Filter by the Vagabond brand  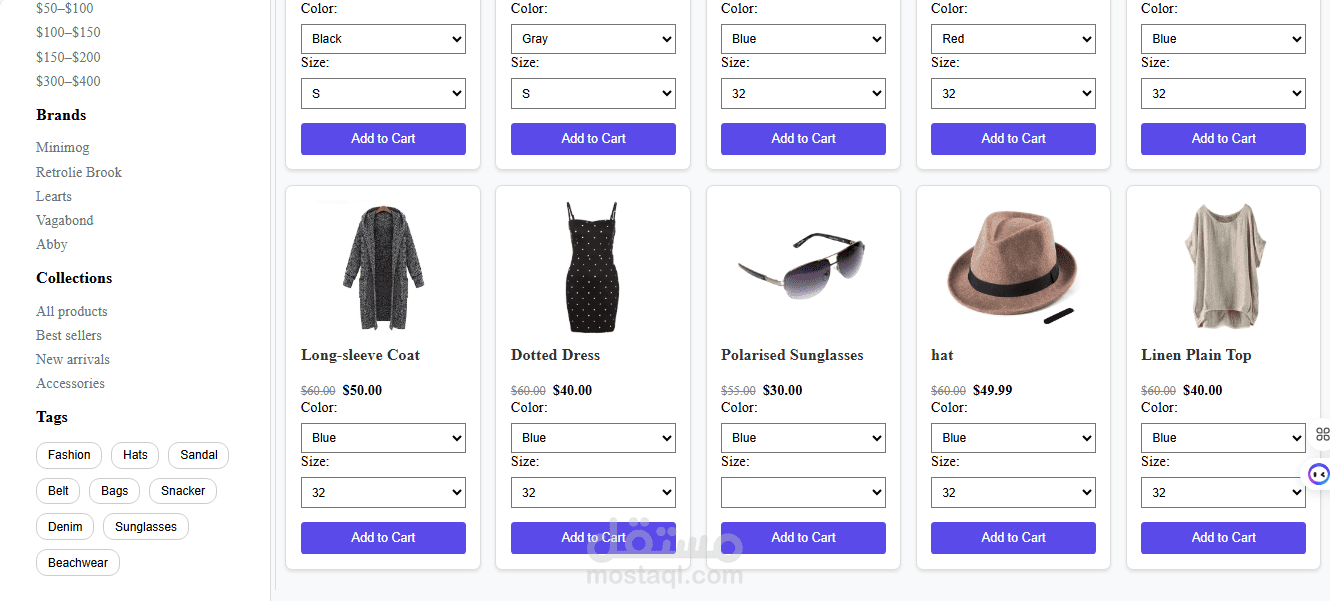click(65, 220)
